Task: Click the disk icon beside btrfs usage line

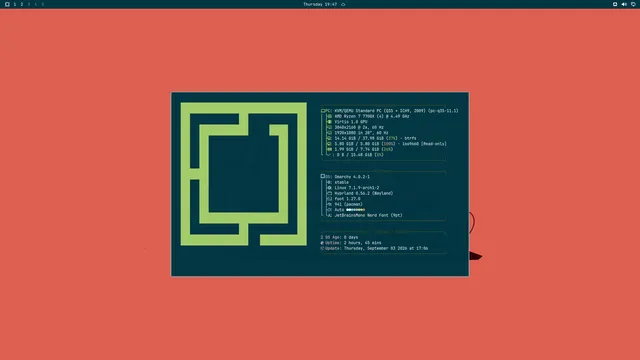Action: click(329, 138)
